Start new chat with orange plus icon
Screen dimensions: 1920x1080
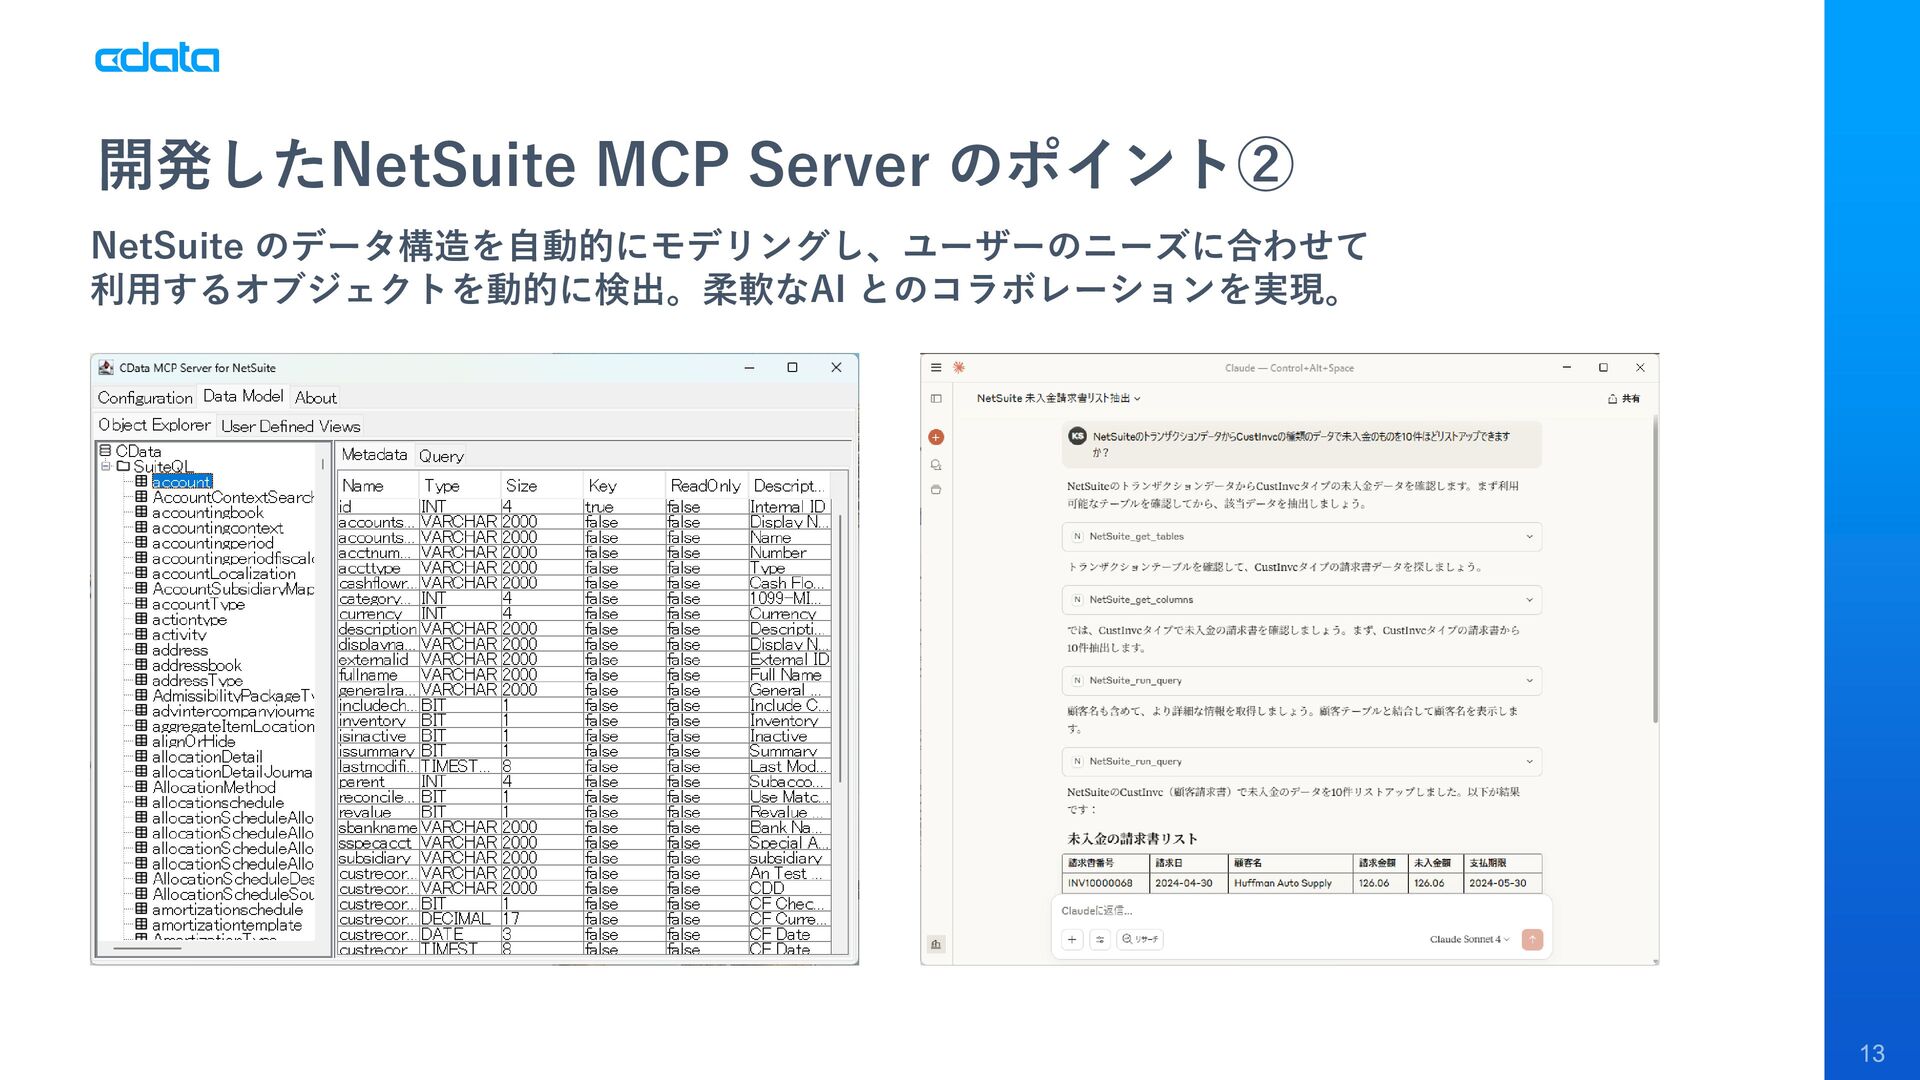coord(936,437)
